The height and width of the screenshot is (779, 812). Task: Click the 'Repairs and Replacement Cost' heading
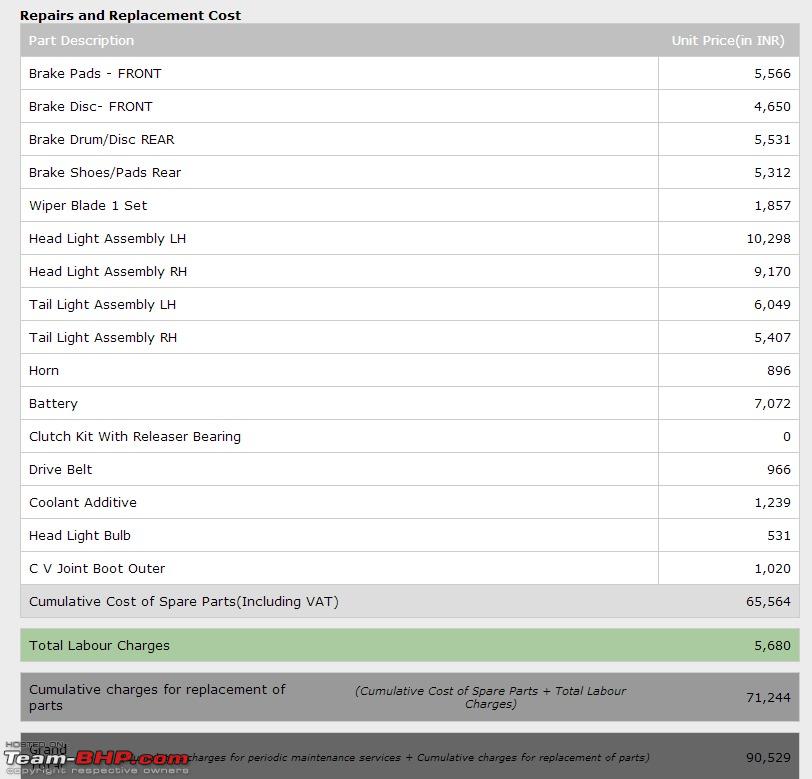tap(130, 16)
